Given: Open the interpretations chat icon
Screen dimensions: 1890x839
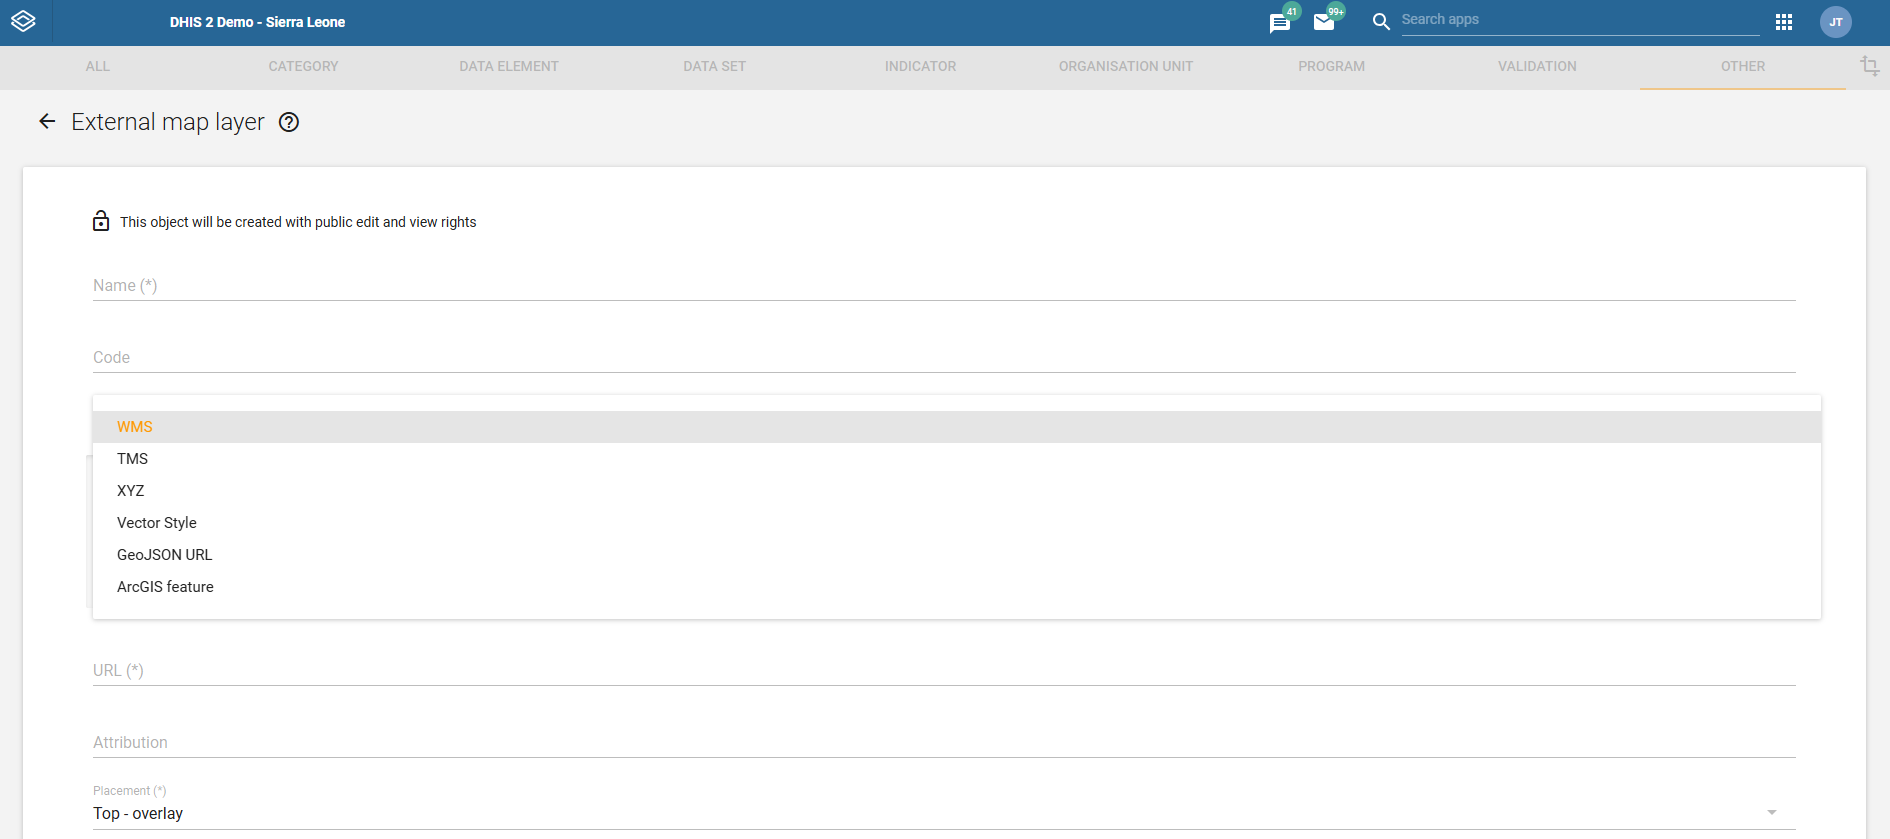Looking at the screenshot, I should [1279, 23].
